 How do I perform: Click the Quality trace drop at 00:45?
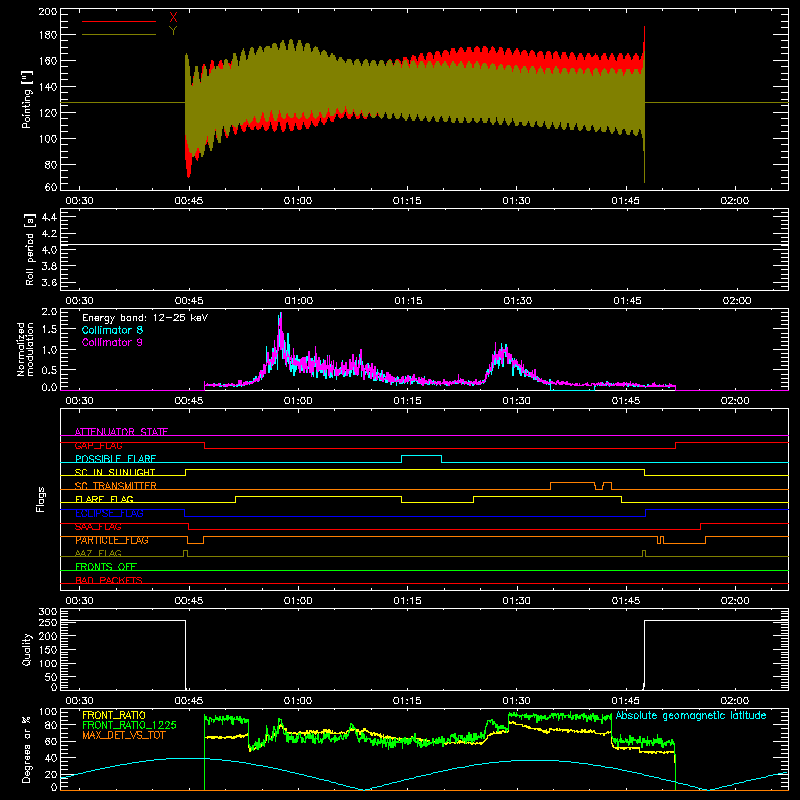pos(186,655)
